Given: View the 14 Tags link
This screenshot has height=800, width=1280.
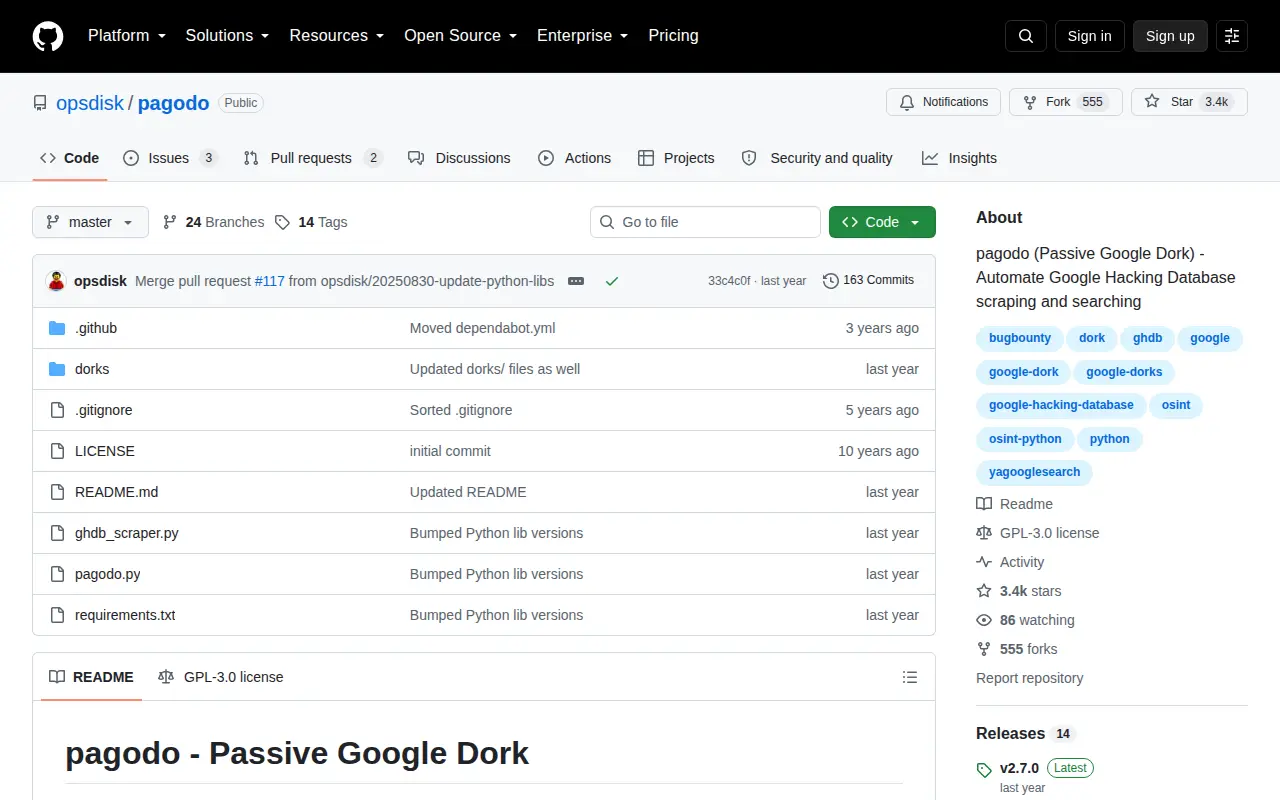Looking at the screenshot, I should pyautogui.click(x=311, y=222).
